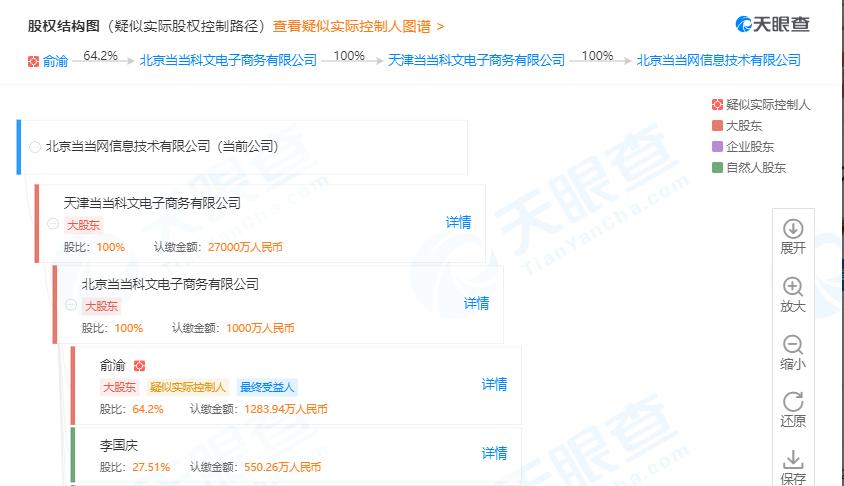Open 详情 for 天津当当科文电子商务有限公司
Screen dimensions: 844x486
coord(458,222)
